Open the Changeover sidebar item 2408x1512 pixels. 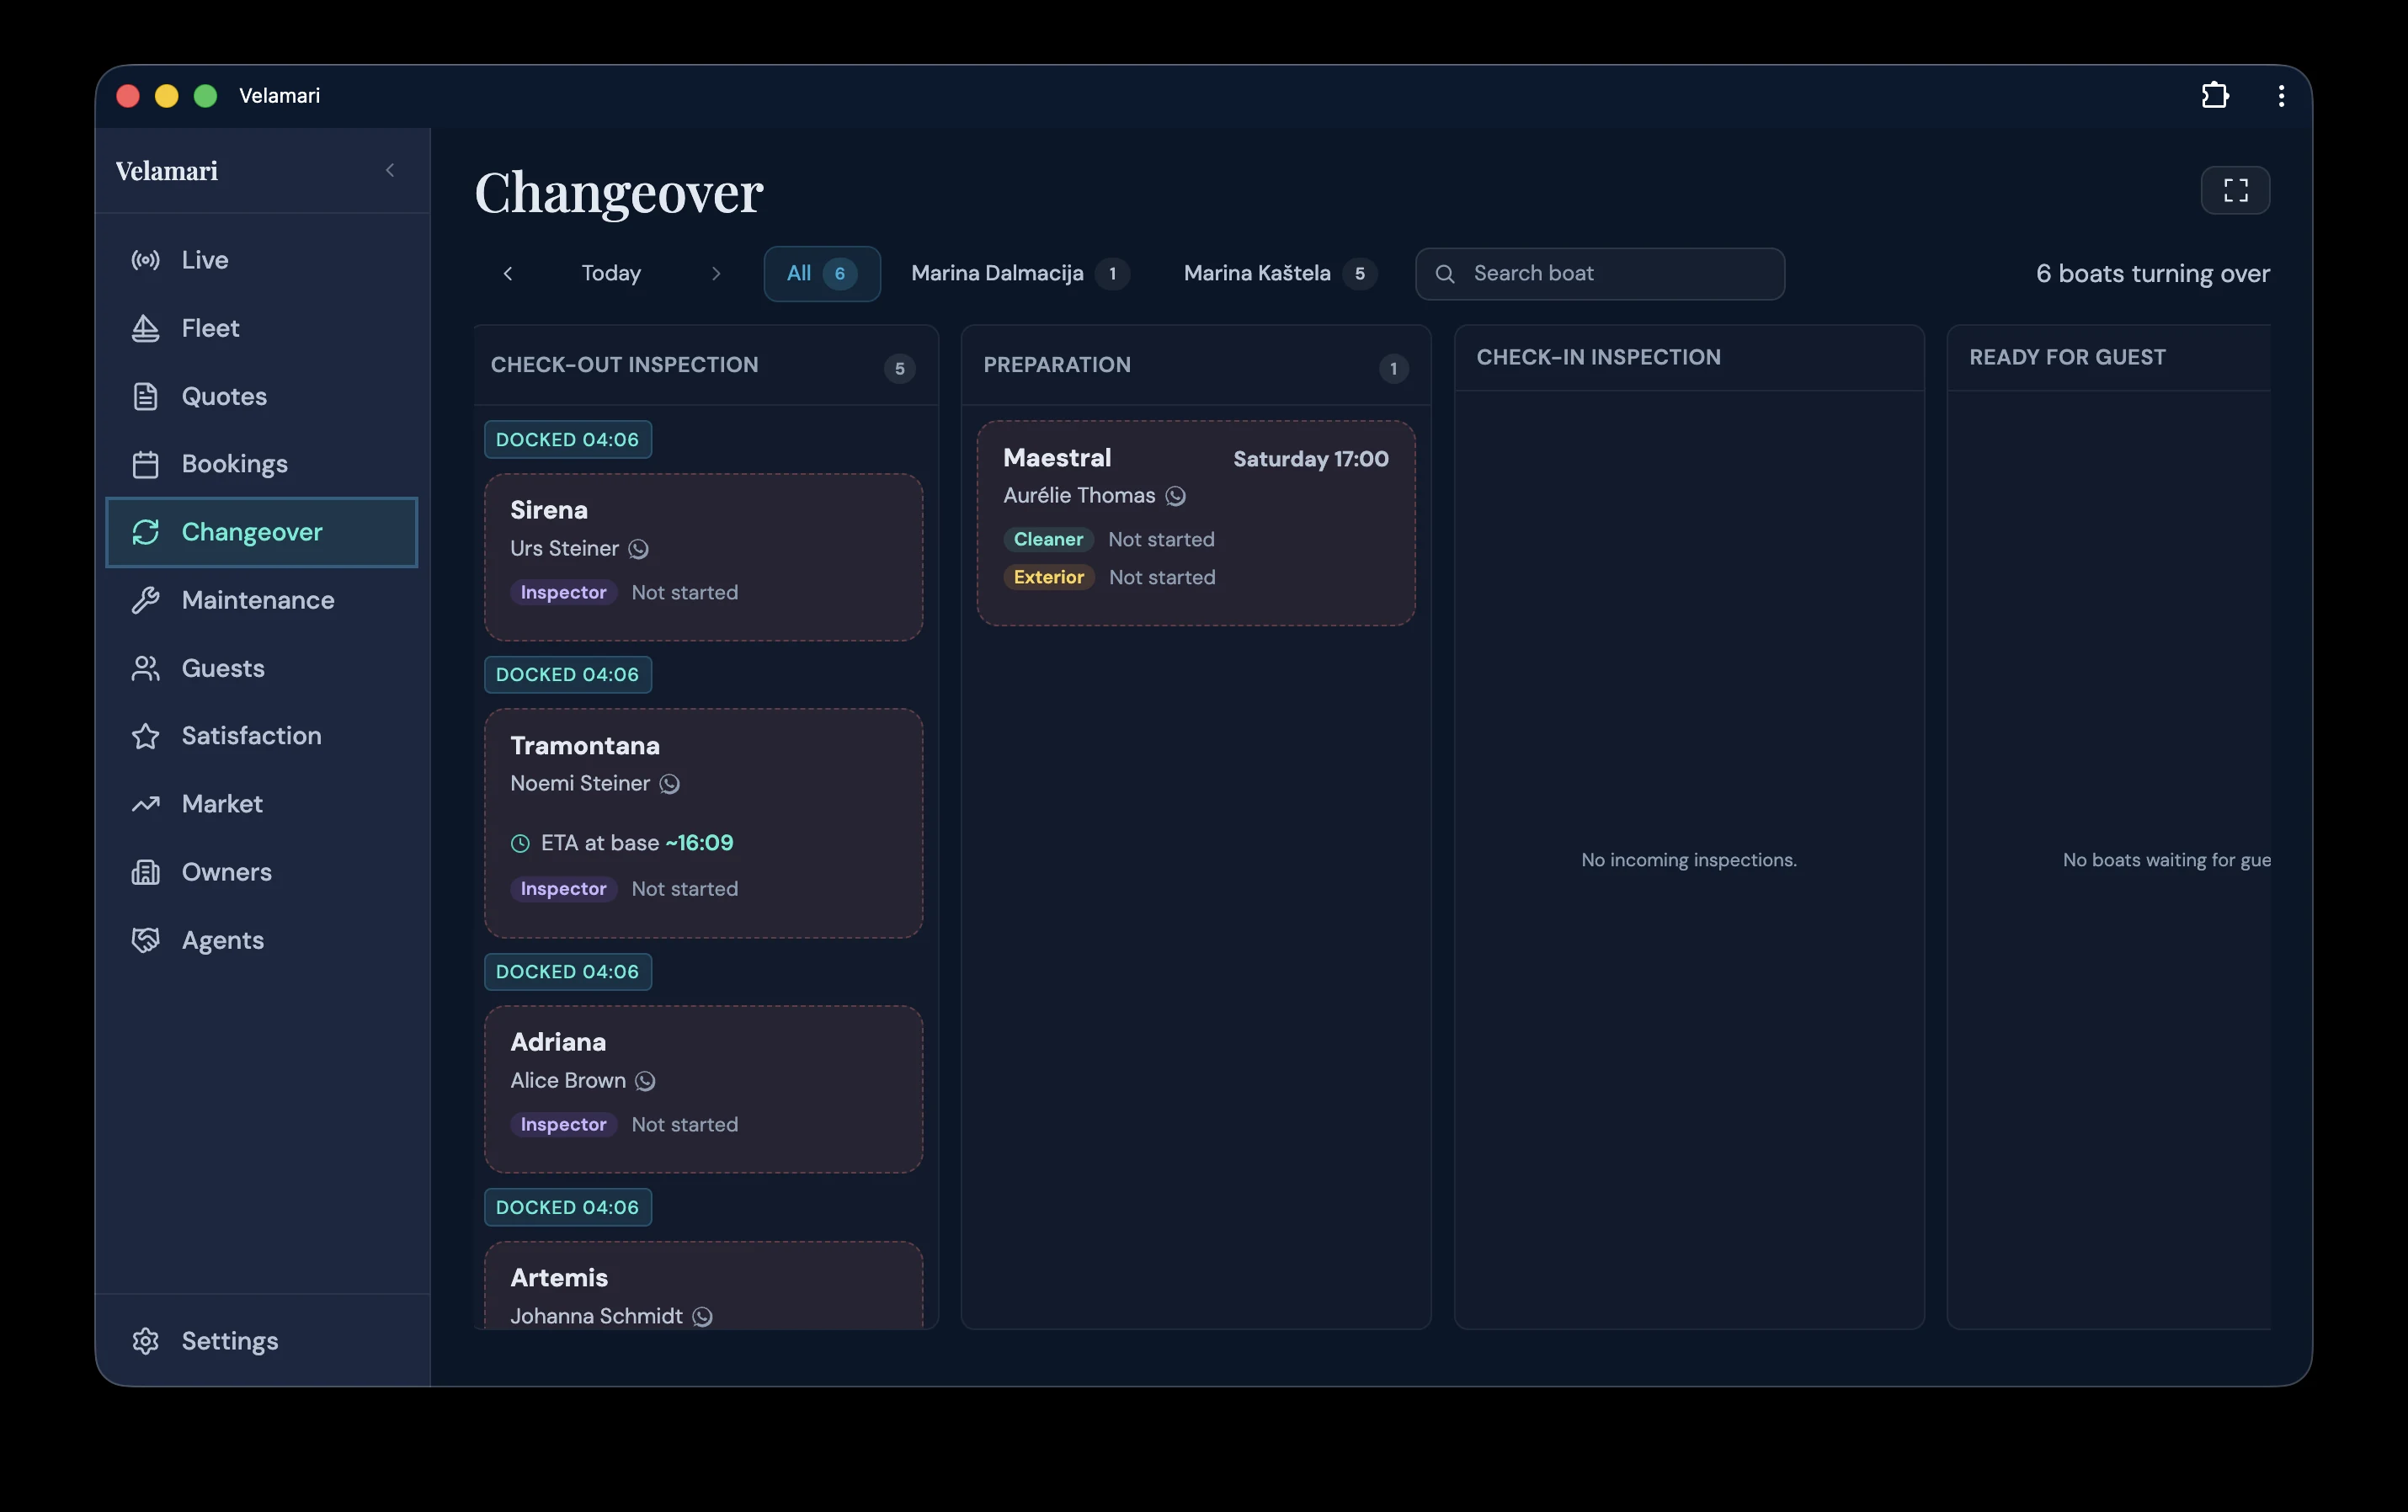pyautogui.click(x=262, y=532)
